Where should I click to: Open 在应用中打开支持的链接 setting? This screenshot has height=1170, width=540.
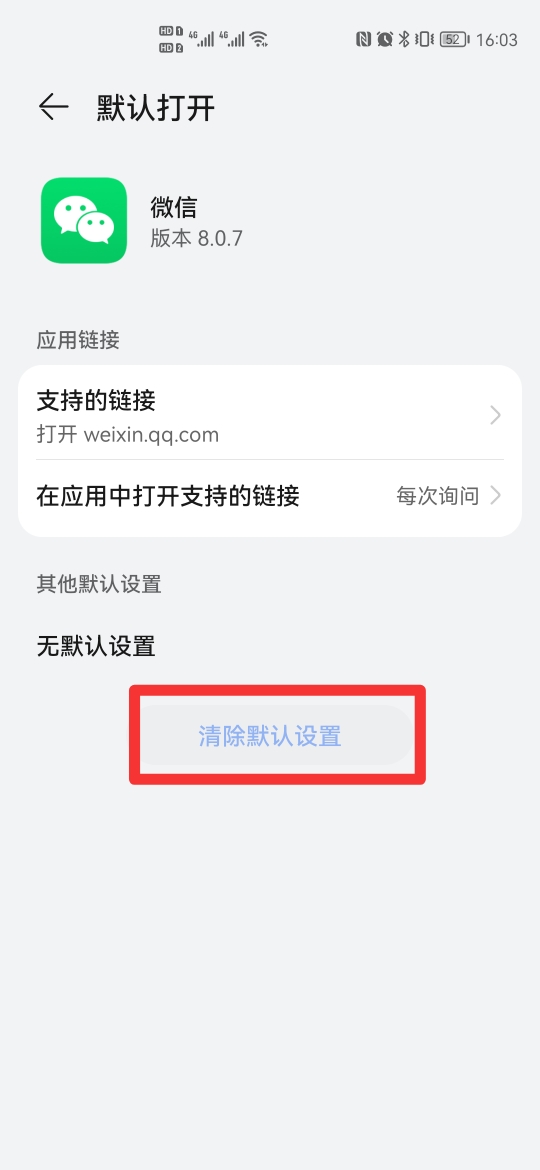(270, 496)
